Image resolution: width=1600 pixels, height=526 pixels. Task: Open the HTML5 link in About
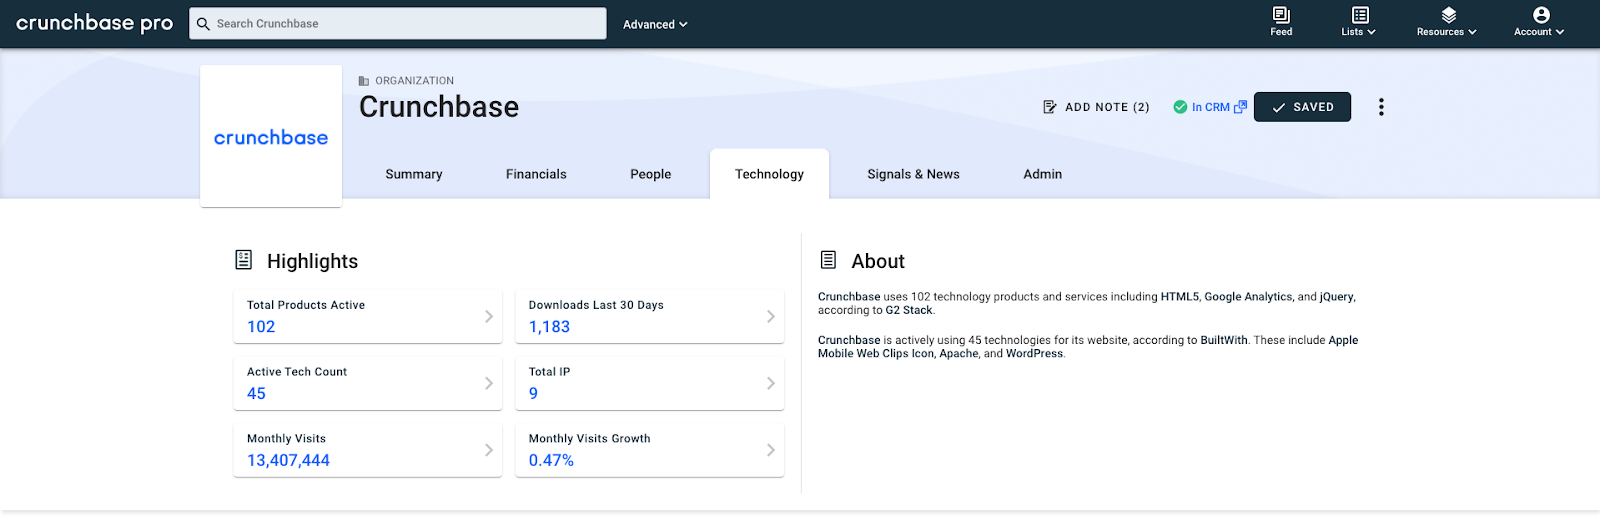(x=1179, y=297)
